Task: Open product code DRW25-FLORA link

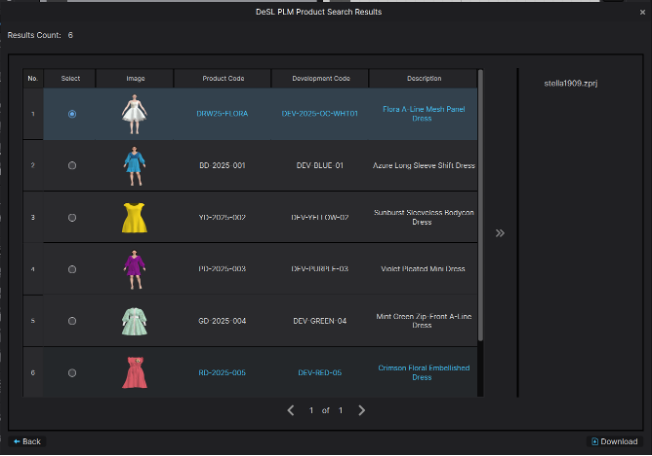Action: (222, 114)
